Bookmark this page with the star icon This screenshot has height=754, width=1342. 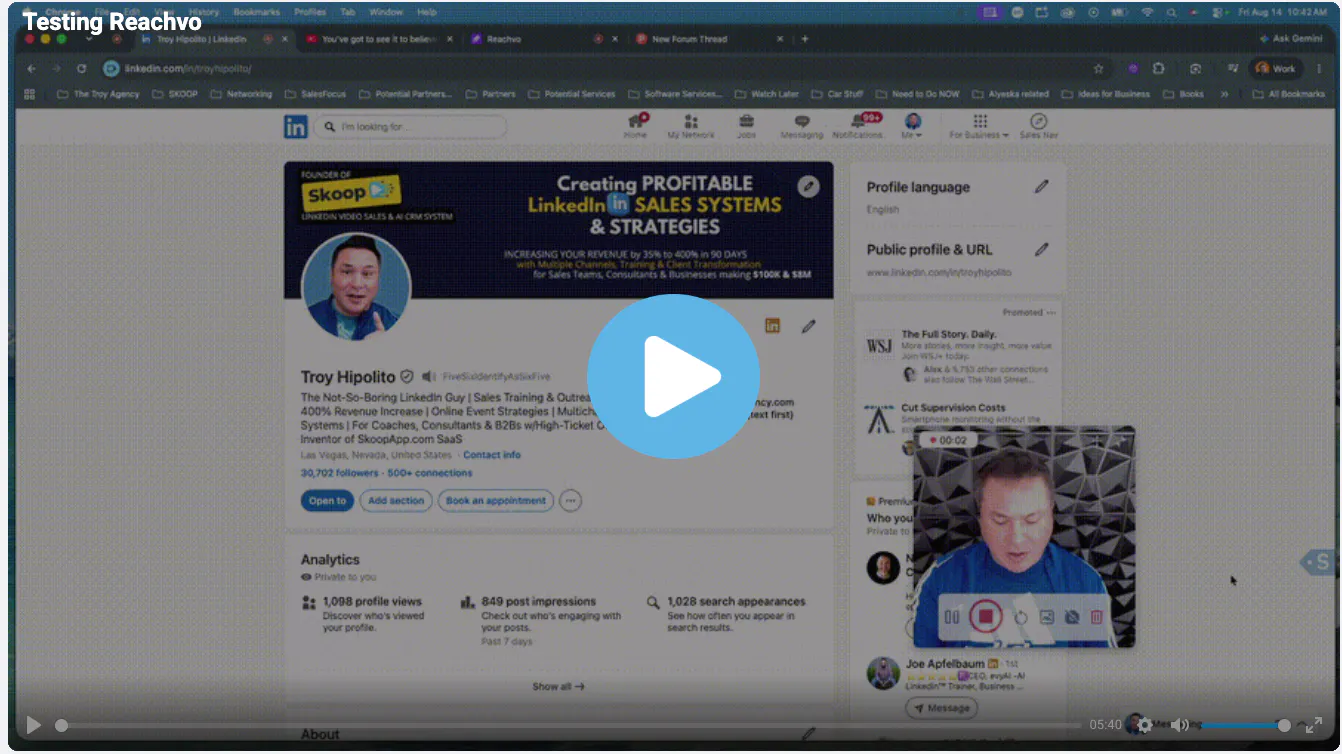click(x=1098, y=69)
